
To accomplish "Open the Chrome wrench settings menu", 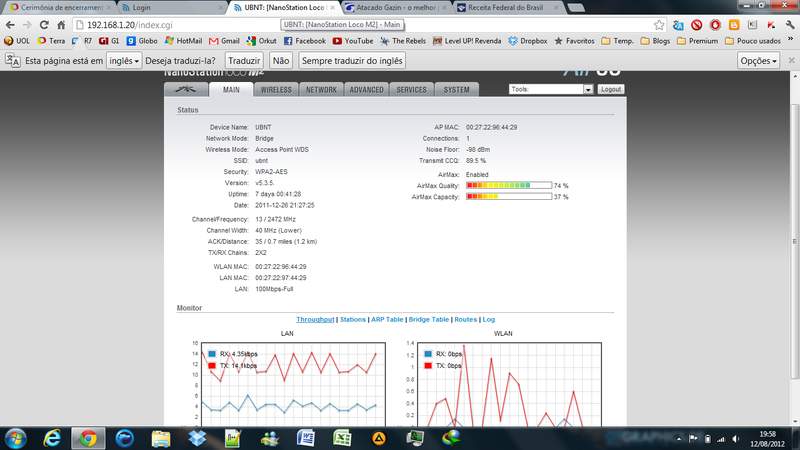I will pyautogui.click(x=790, y=24).
